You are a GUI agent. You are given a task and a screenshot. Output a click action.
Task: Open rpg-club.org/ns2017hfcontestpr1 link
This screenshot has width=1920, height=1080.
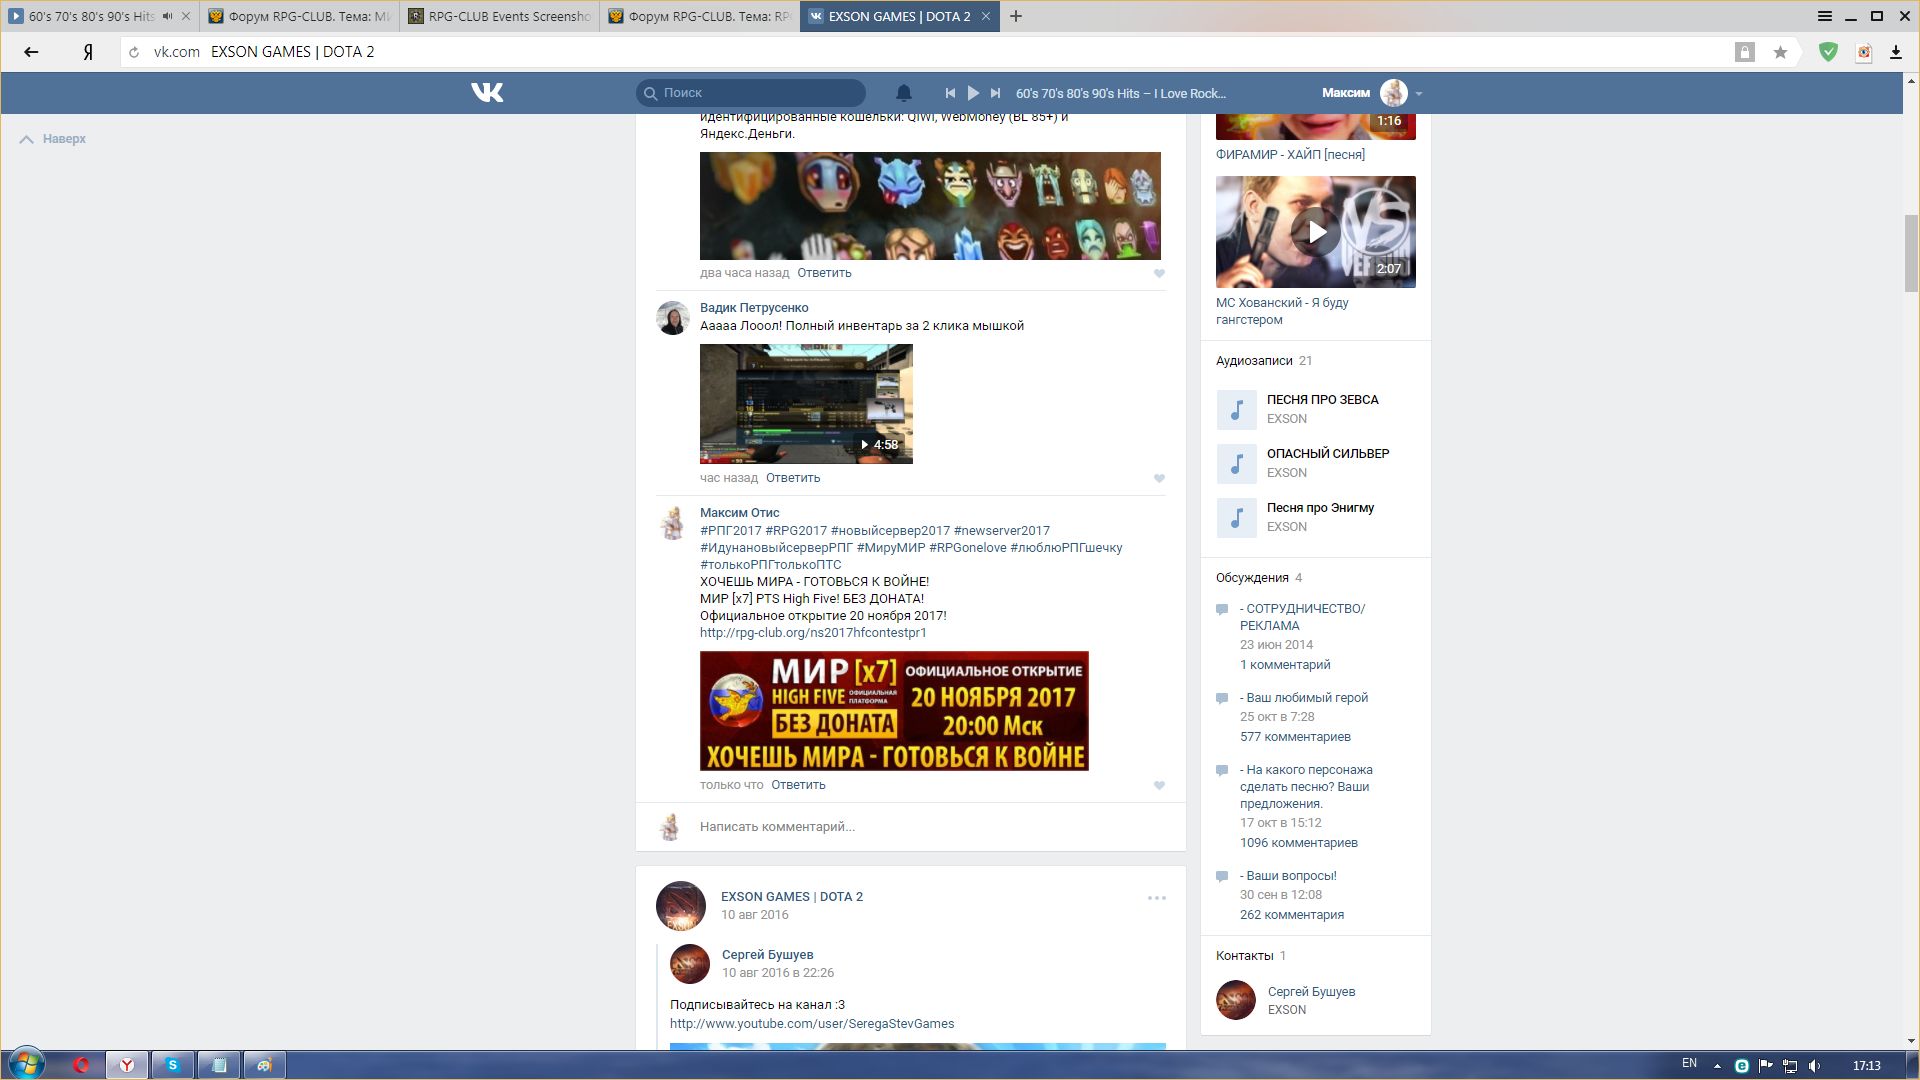[x=813, y=633]
